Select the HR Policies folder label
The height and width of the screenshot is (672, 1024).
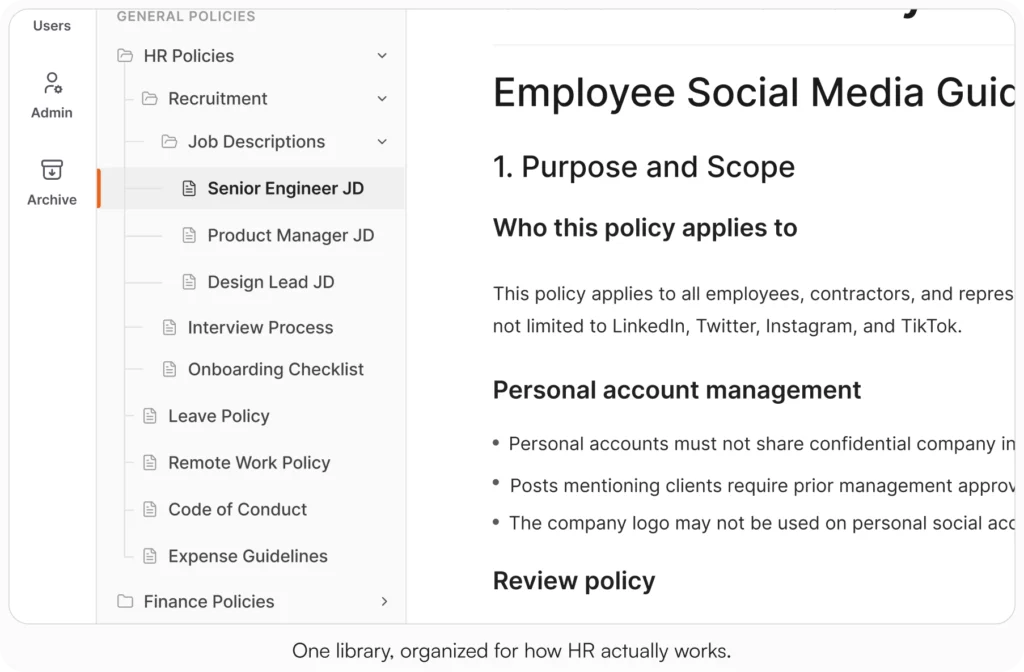click(189, 56)
